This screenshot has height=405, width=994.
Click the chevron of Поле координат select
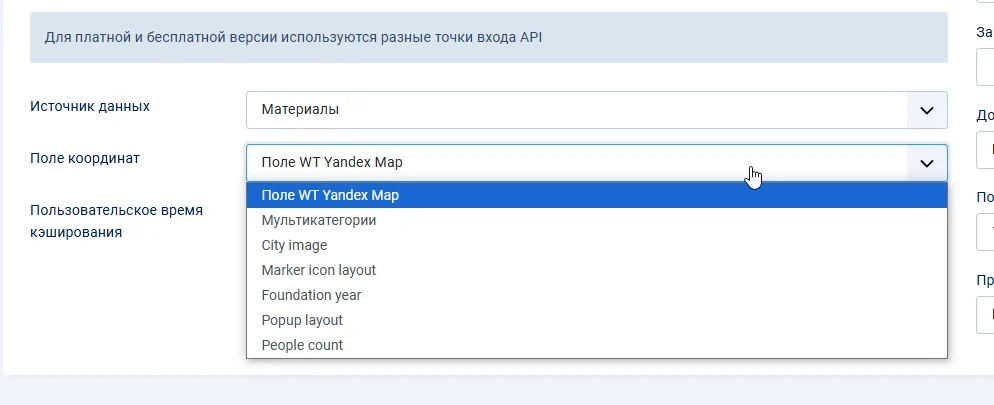click(x=927, y=164)
